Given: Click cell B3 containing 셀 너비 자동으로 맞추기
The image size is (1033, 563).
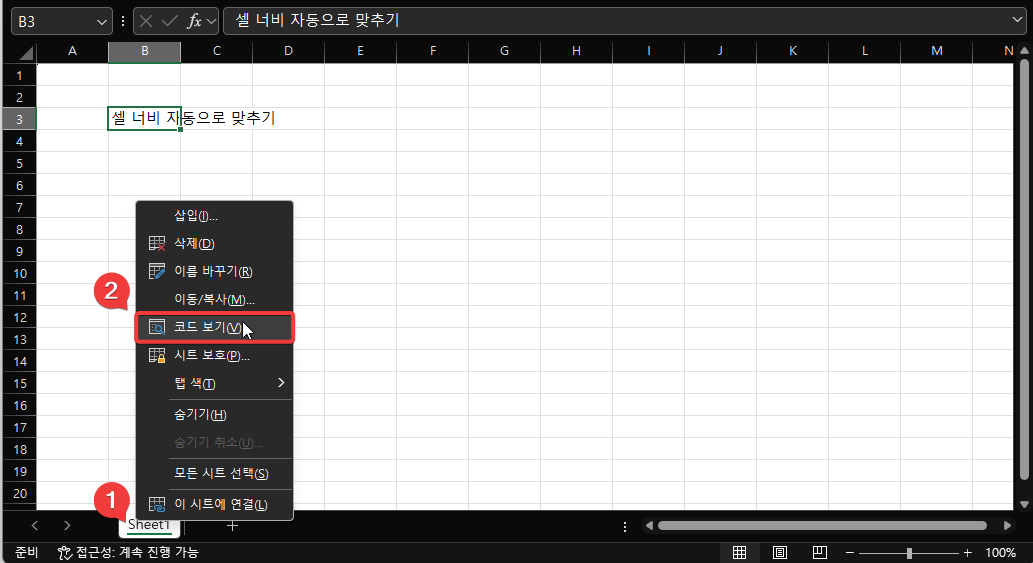Looking at the screenshot, I should [x=144, y=119].
